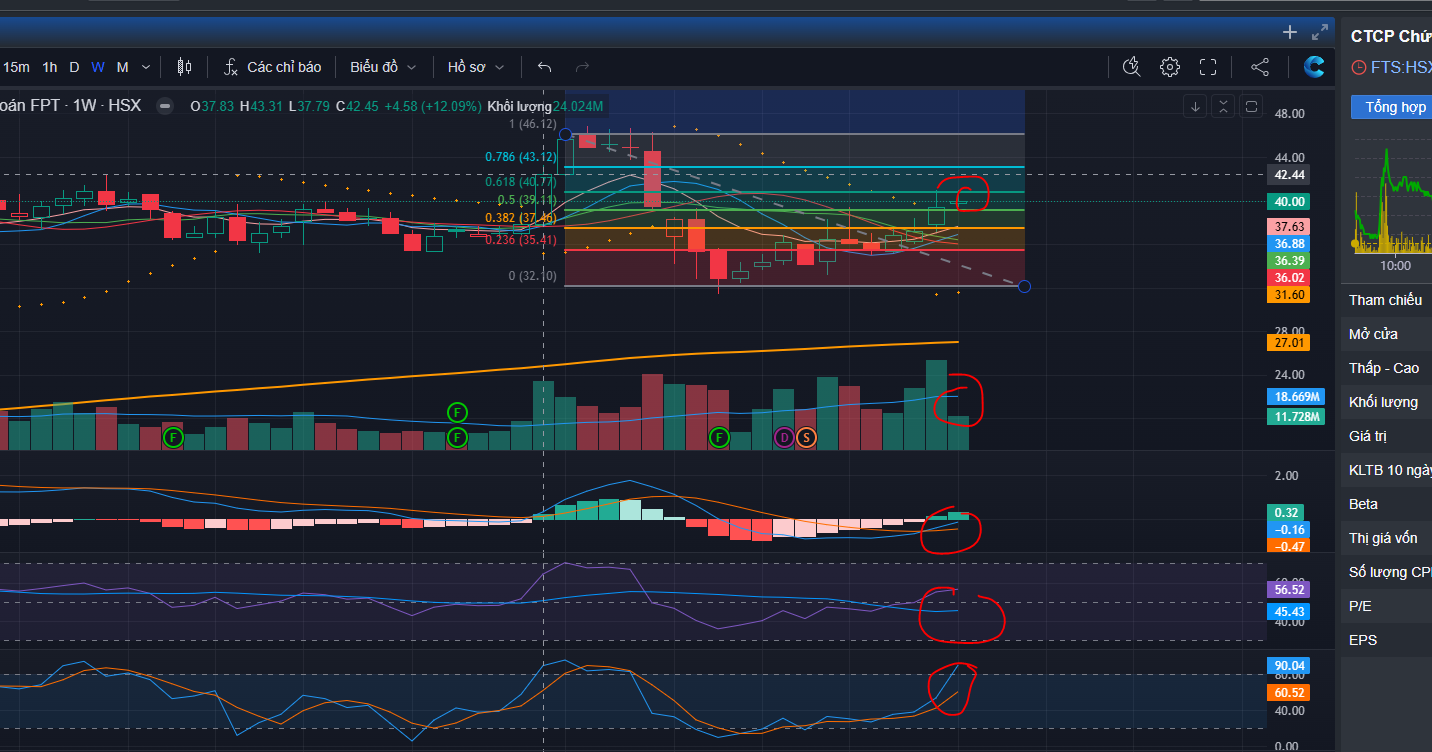This screenshot has width=1432, height=752.
Task: Click the blue C logo icon
Action: pos(1314,67)
